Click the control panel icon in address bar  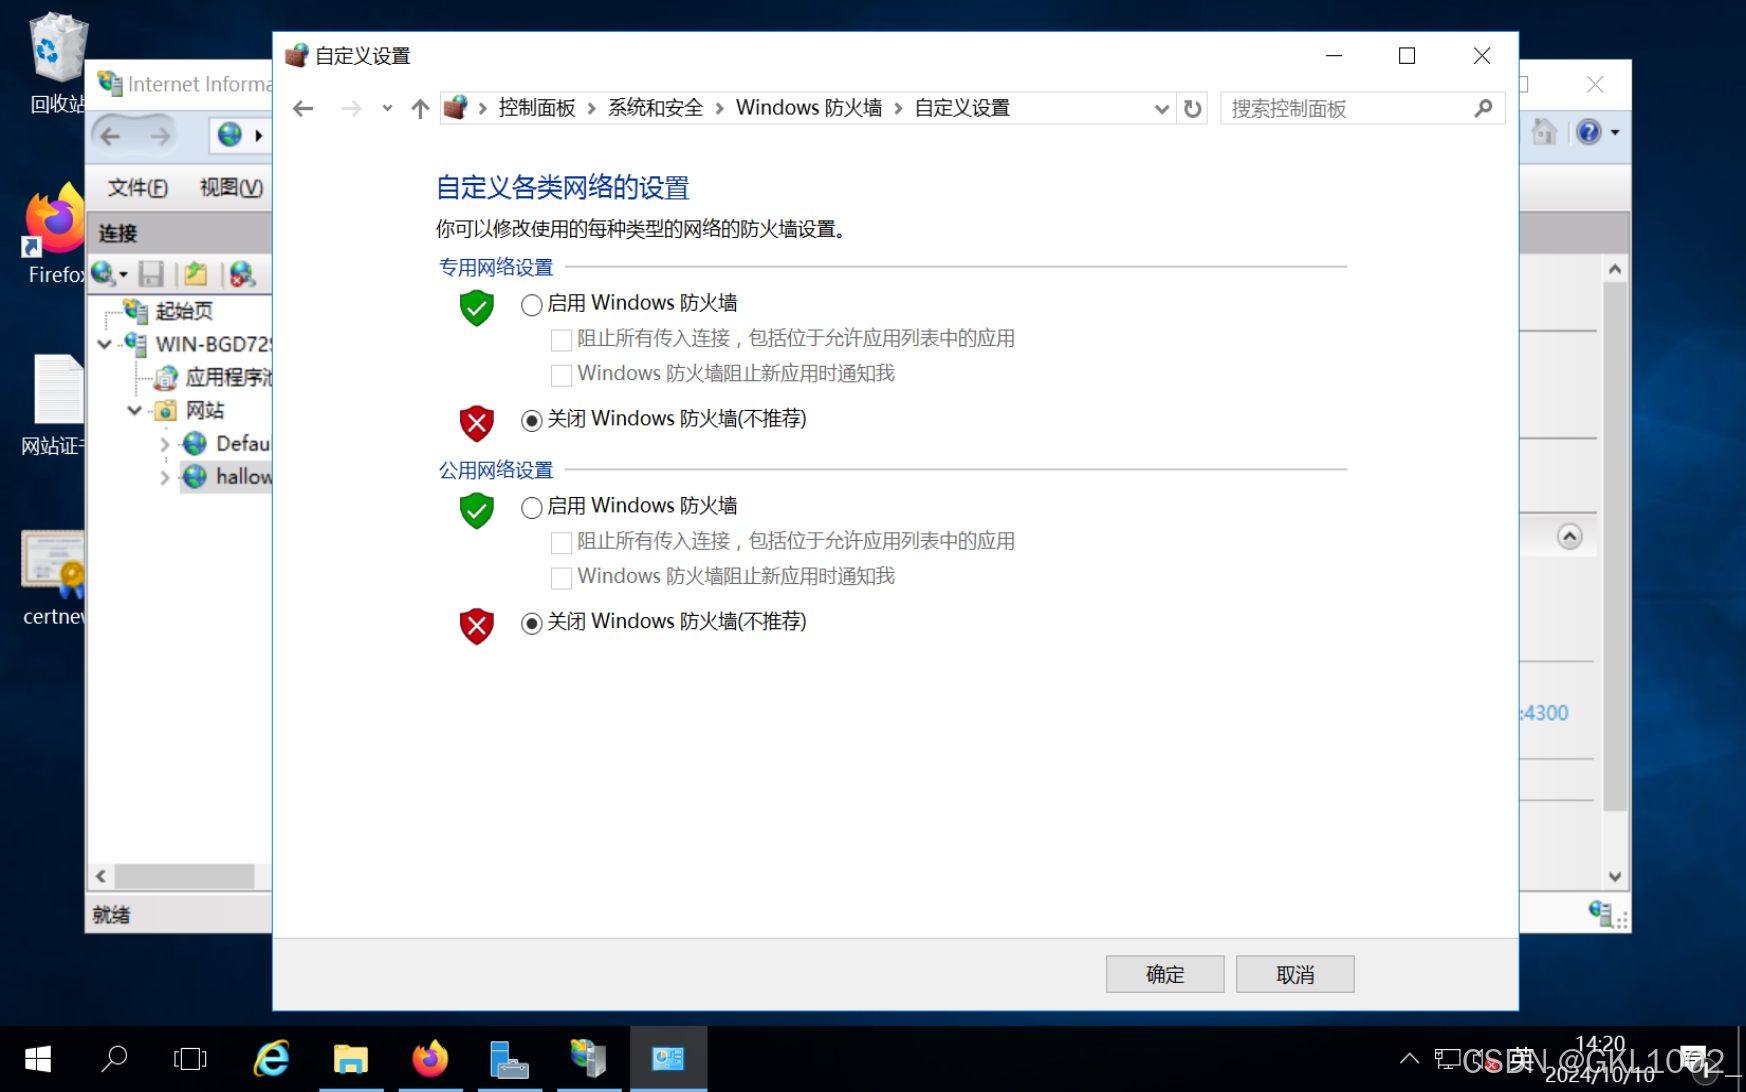(x=456, y=107)
